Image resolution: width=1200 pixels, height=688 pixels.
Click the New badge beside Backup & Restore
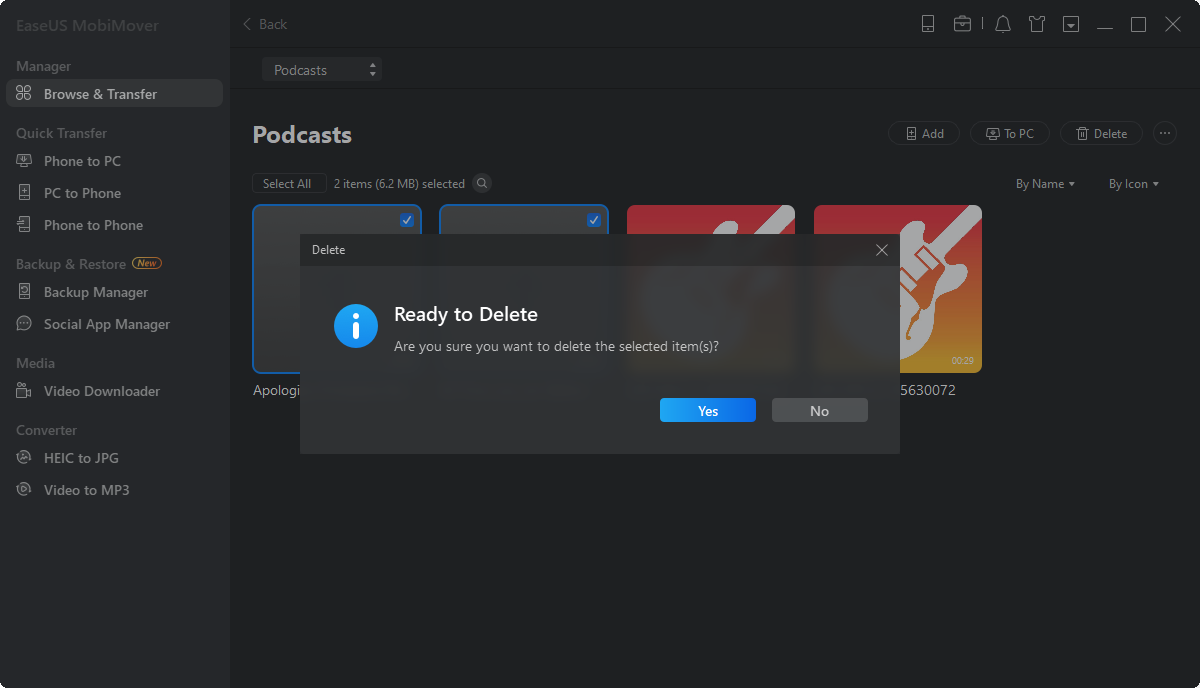(147, 264)
